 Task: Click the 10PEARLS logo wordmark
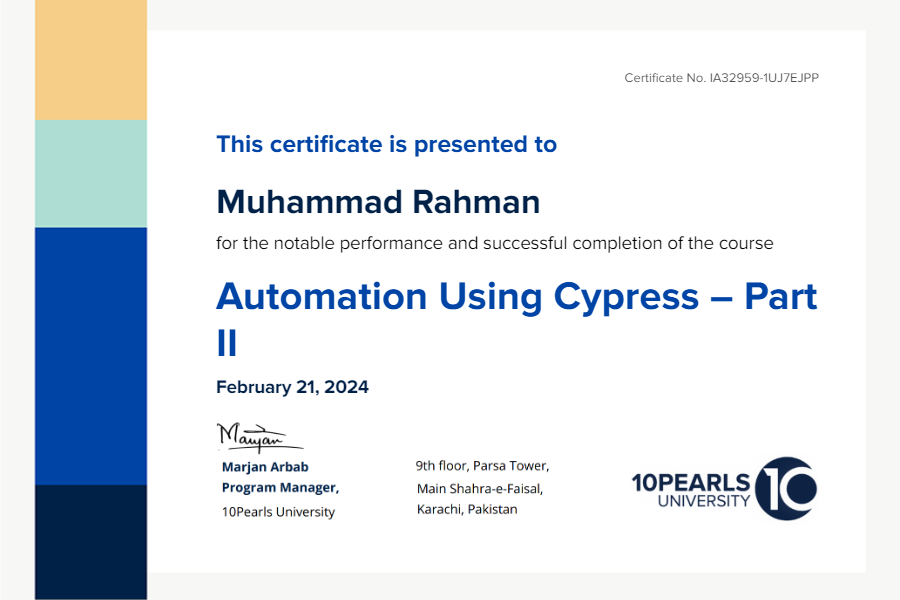691,482
